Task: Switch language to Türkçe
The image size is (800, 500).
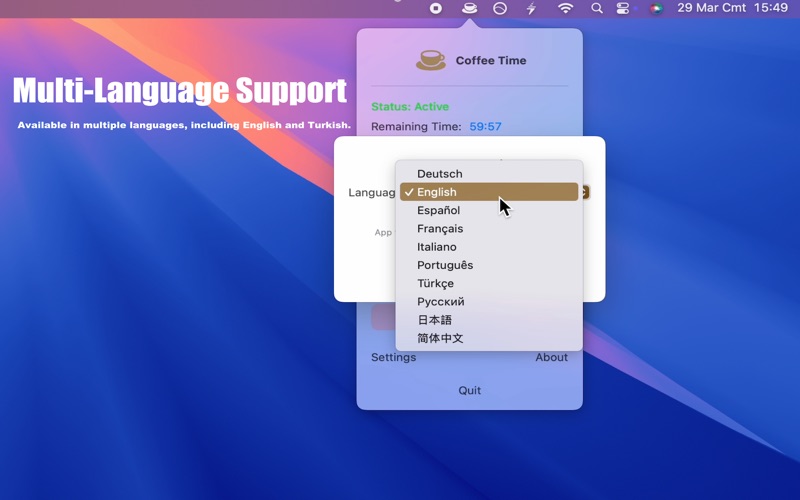Action: 489,284
